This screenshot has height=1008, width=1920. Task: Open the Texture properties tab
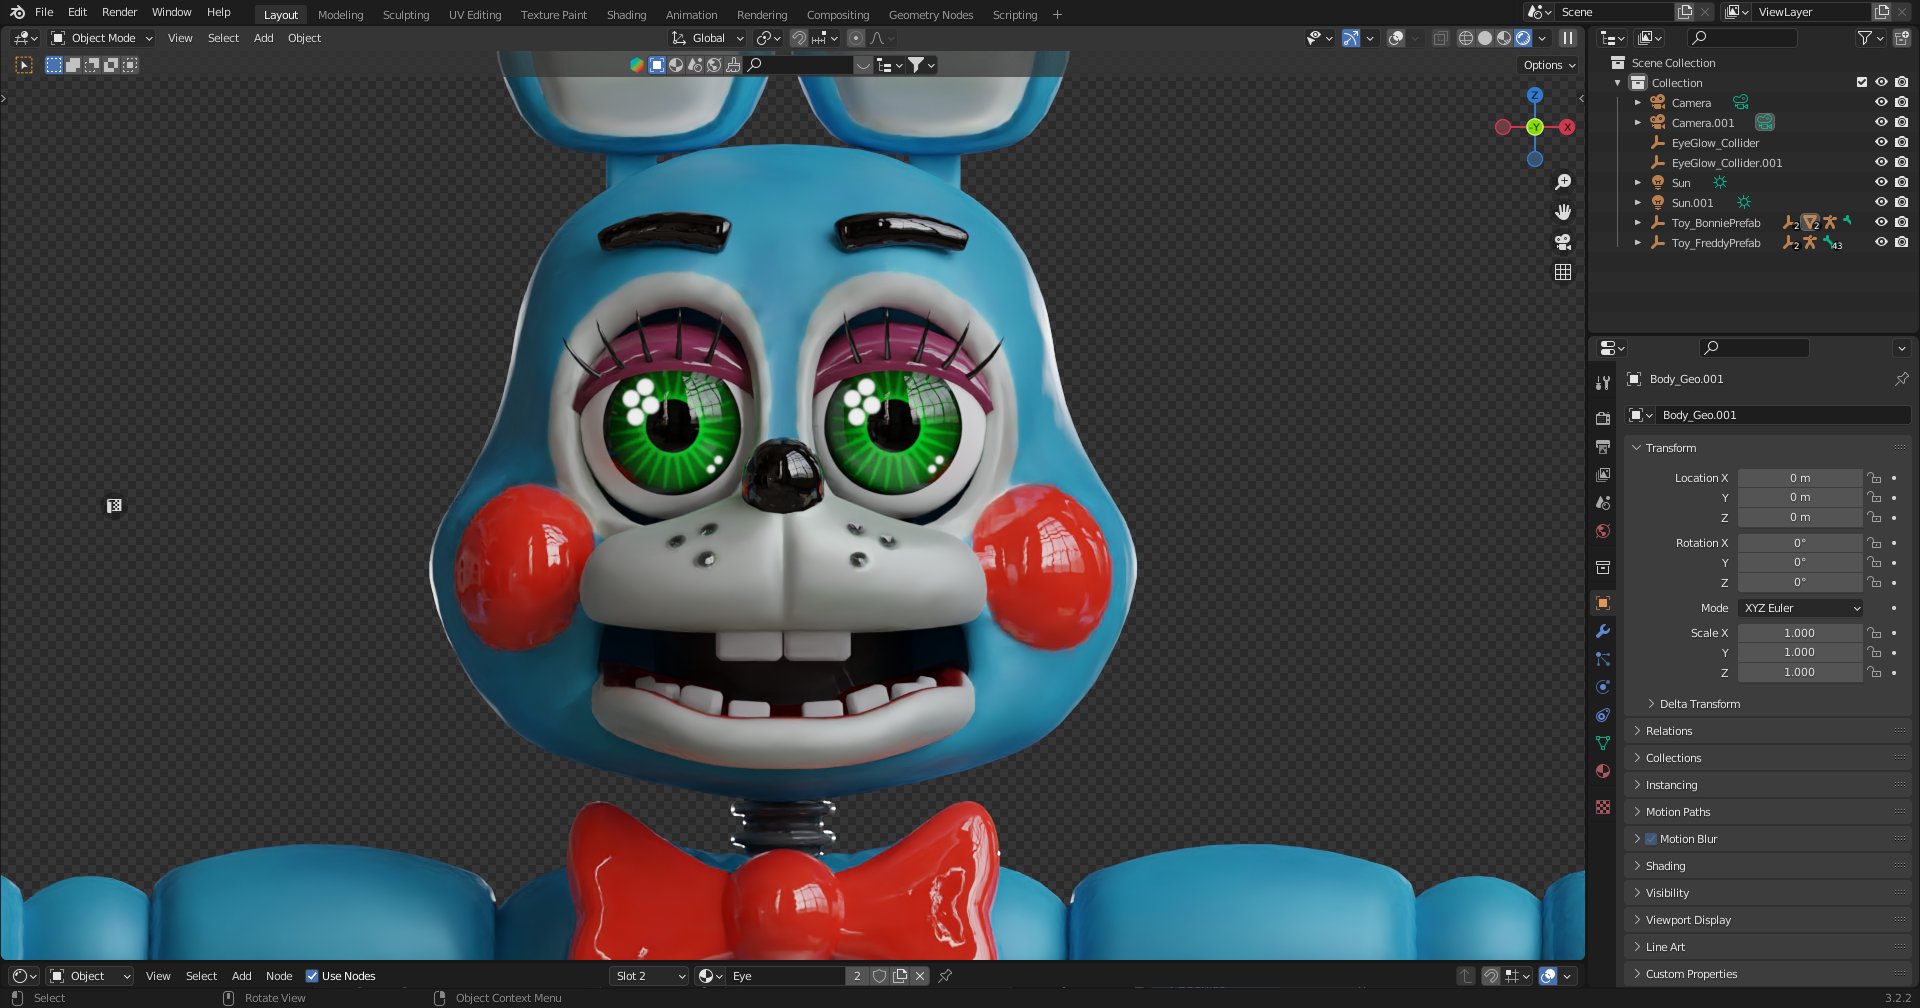(x=1603, y=807)
